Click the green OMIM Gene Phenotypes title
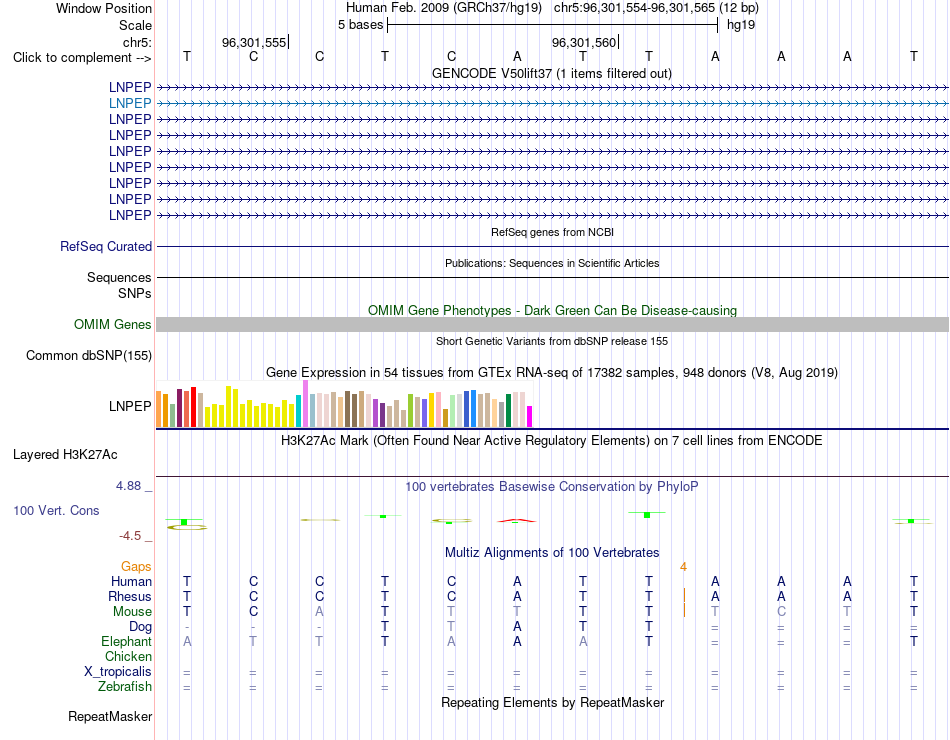Screen dimensions: 950x740 pos(553,310)
